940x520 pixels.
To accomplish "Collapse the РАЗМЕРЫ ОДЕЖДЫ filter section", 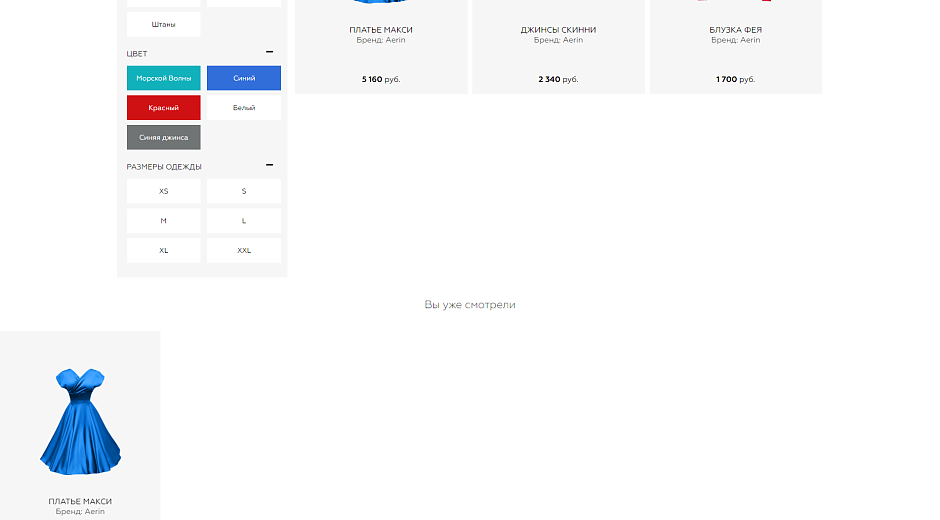I will pyautogui.click(x=269, y=165).
